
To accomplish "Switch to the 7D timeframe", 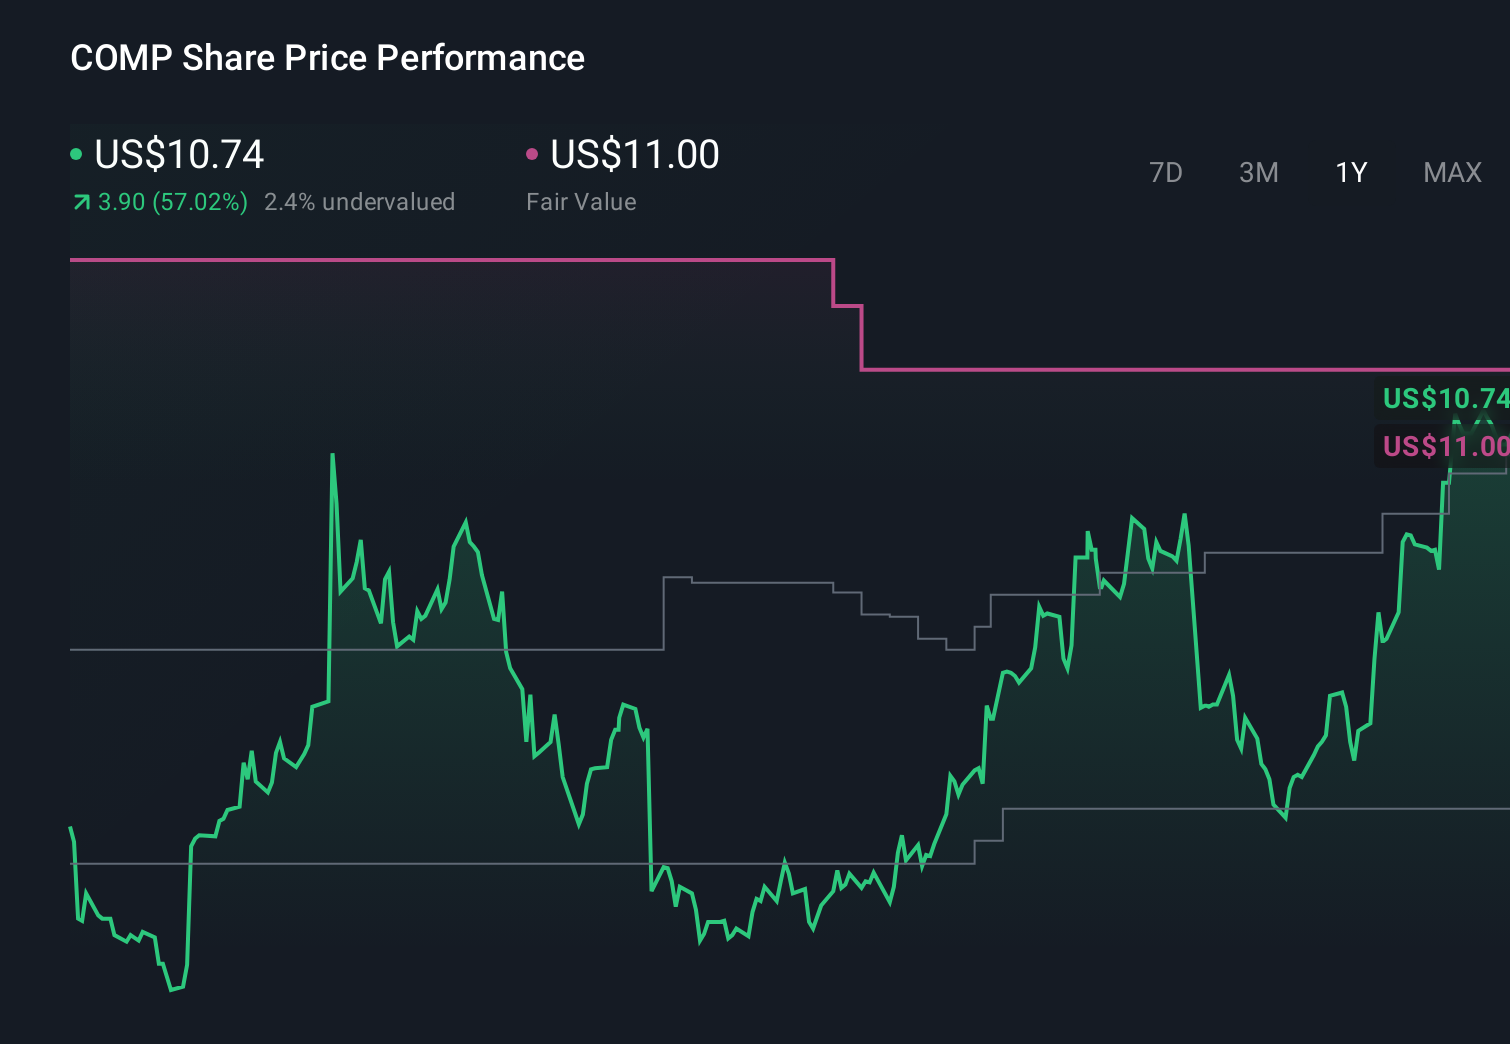I will click(1166, 173).
